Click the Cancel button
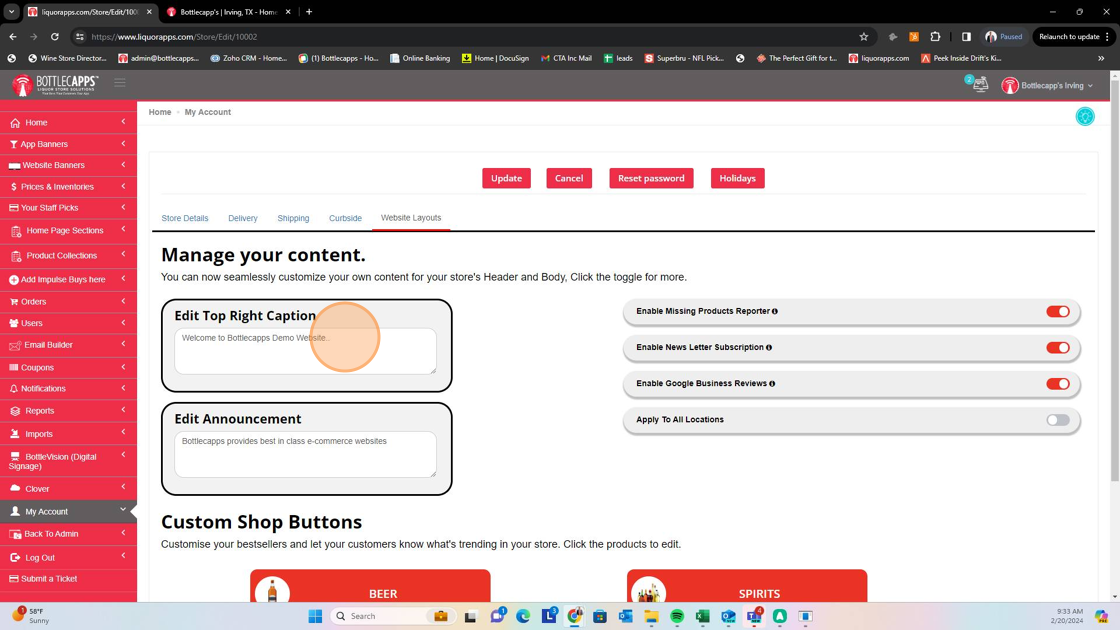 click(x=569, y=179)
